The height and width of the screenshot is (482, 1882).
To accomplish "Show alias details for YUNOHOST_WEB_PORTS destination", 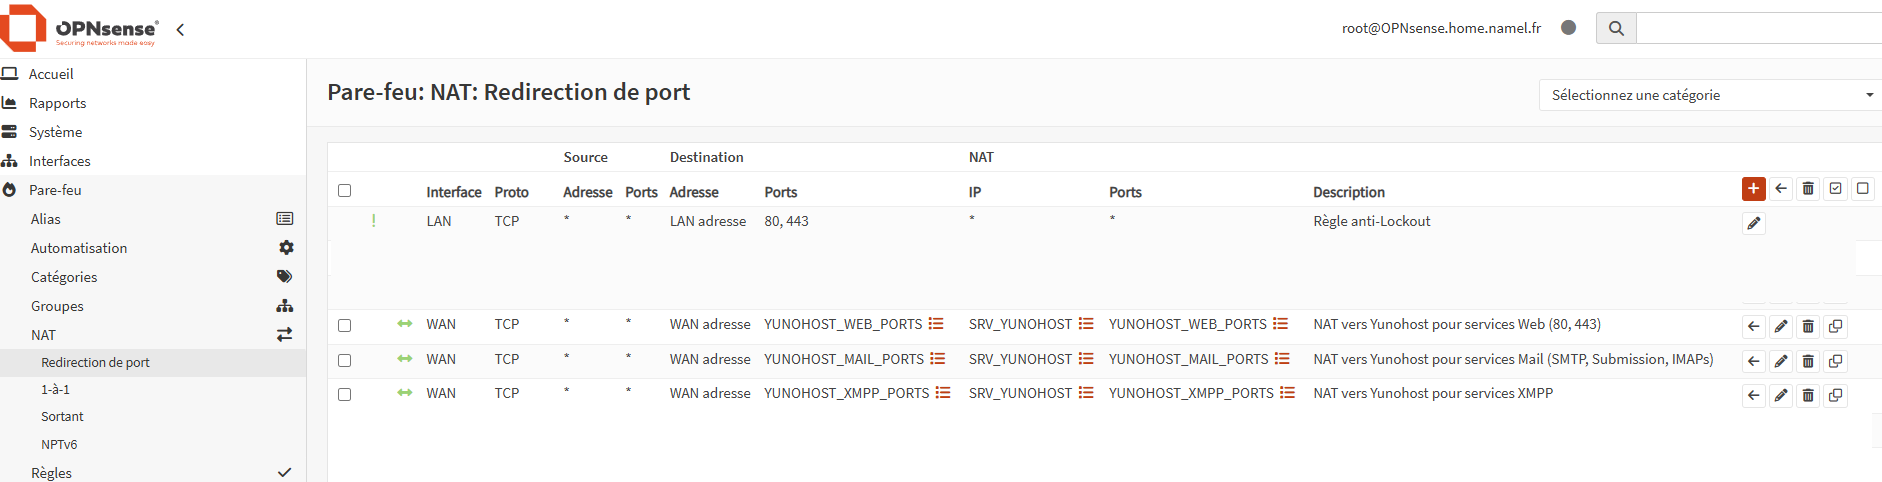I will pyautogui.click(x=936, y=324).
